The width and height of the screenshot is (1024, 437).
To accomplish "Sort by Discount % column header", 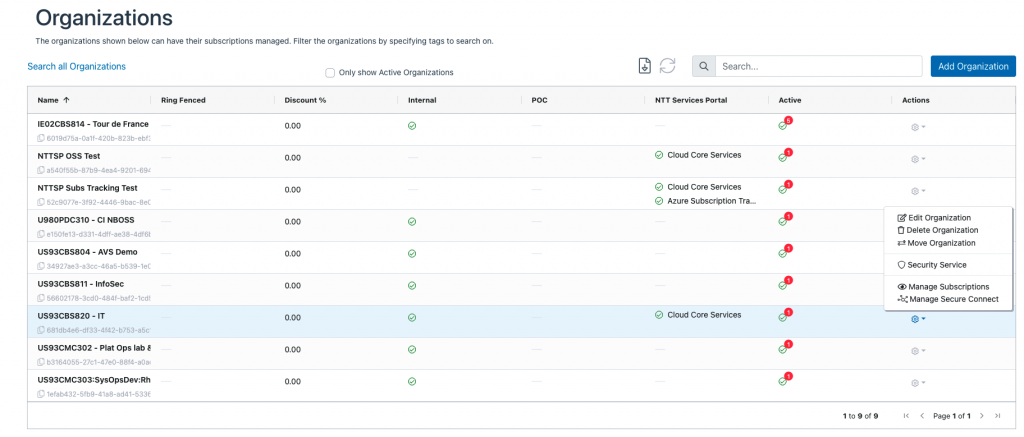I will [305, 100].
